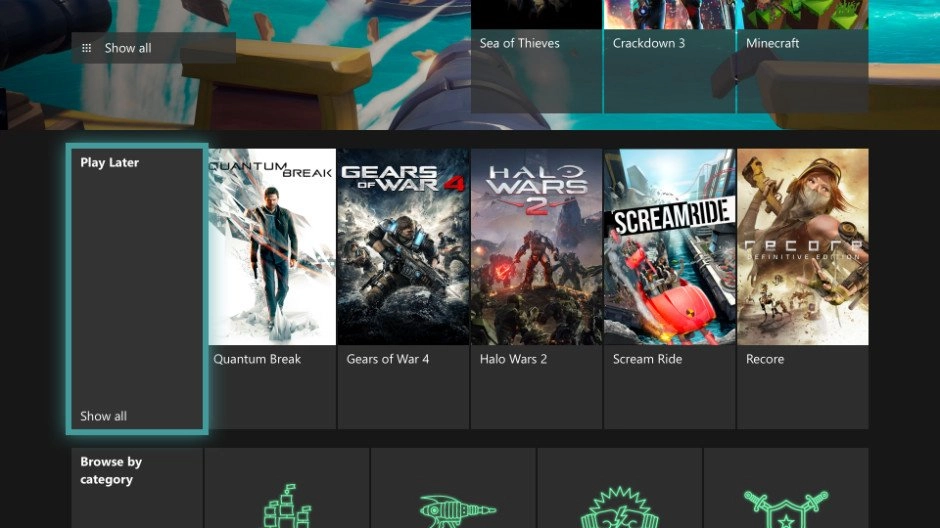The width and height of the screenshot is (940, 528).
Task: Click Show all in Play Later tile
Action: coord(103,416)
